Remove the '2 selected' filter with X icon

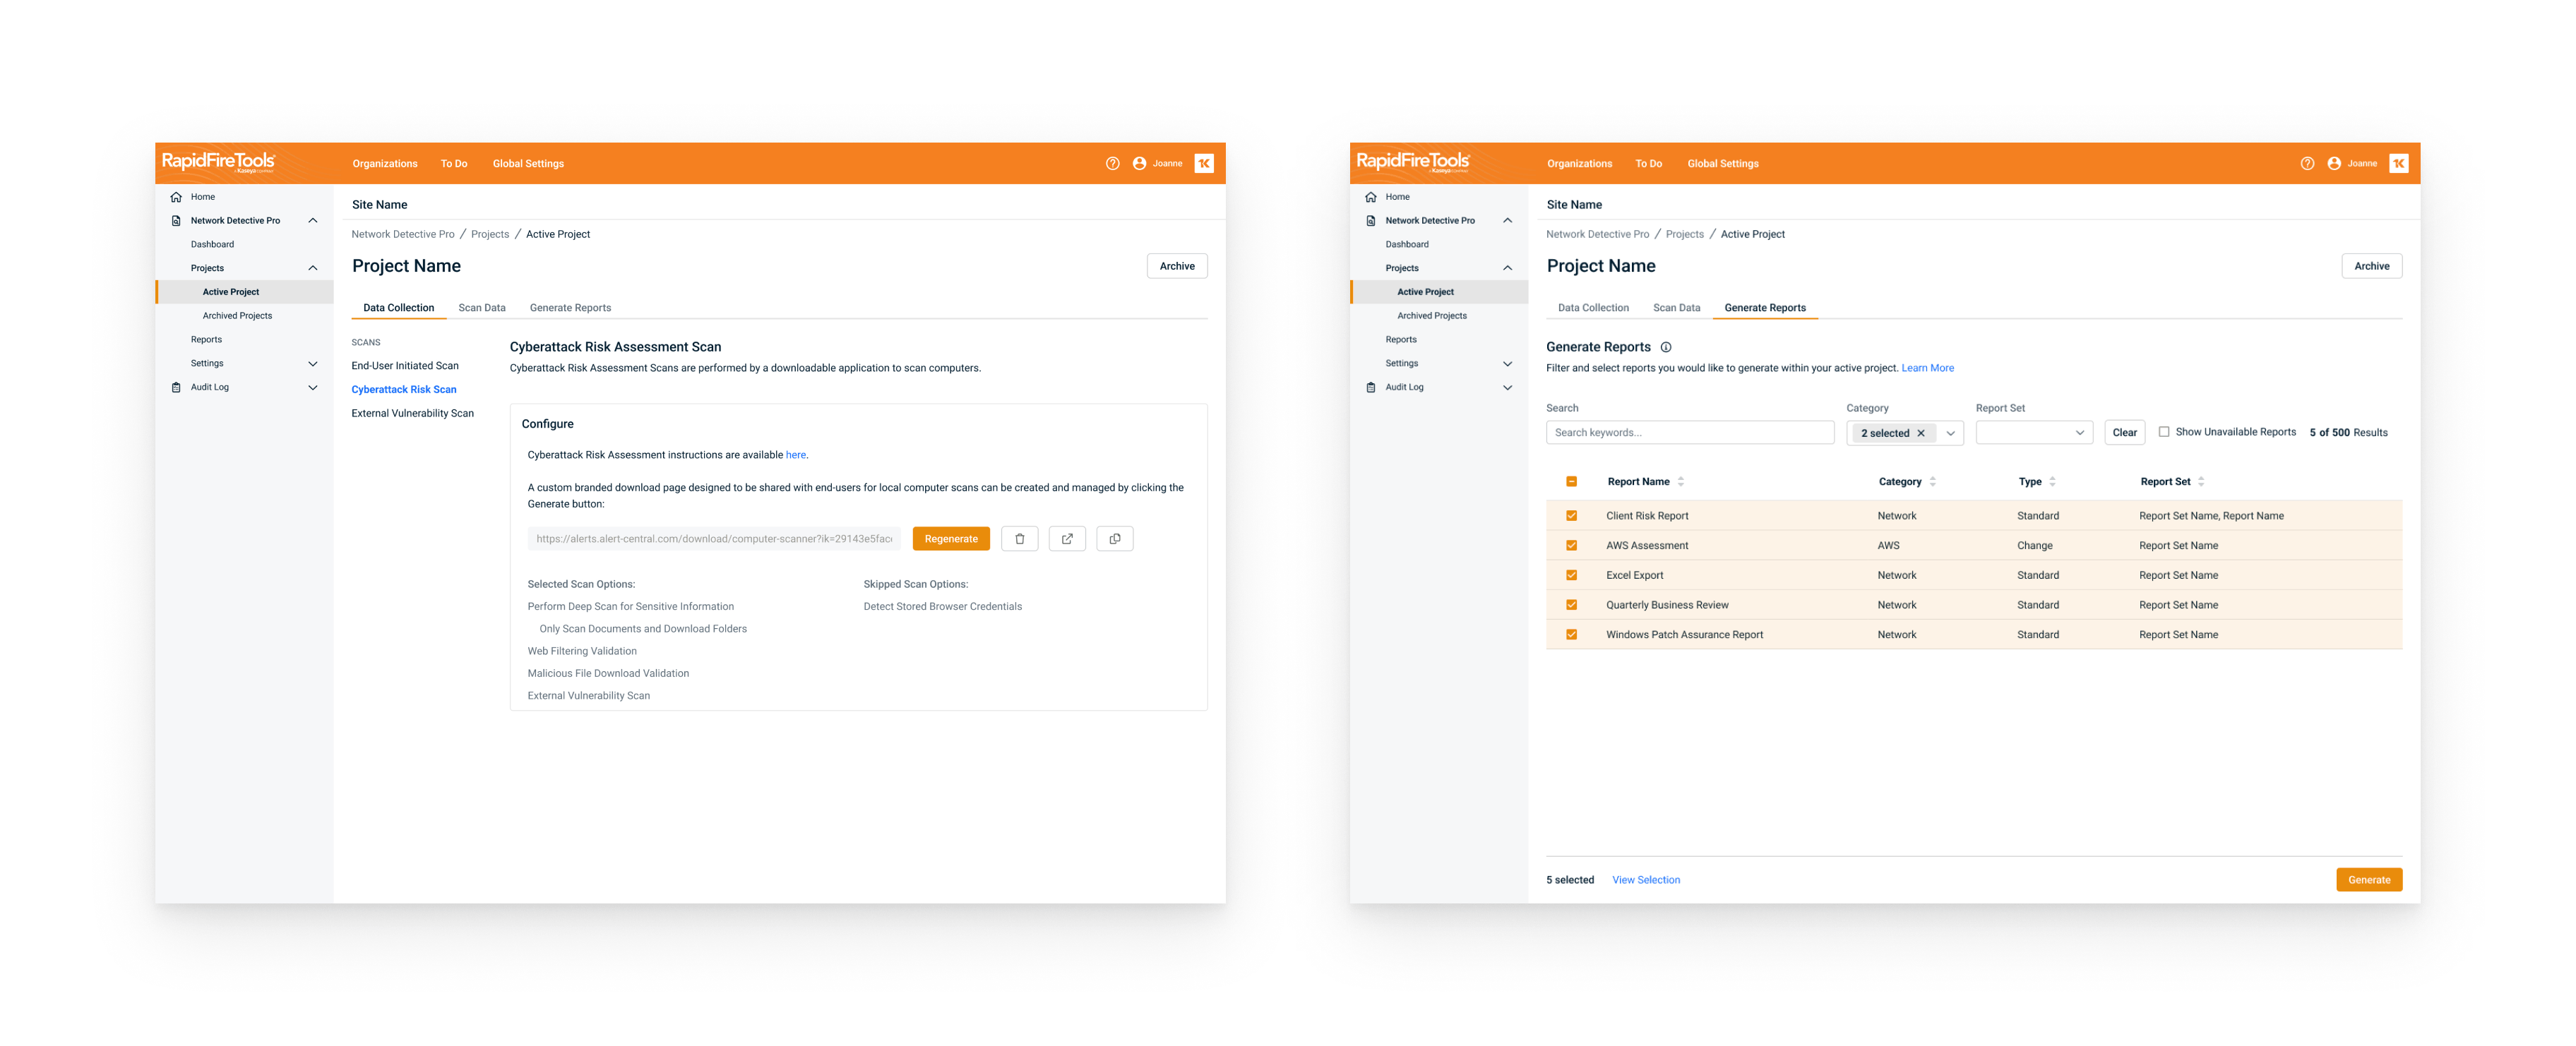coord(1921,433)
